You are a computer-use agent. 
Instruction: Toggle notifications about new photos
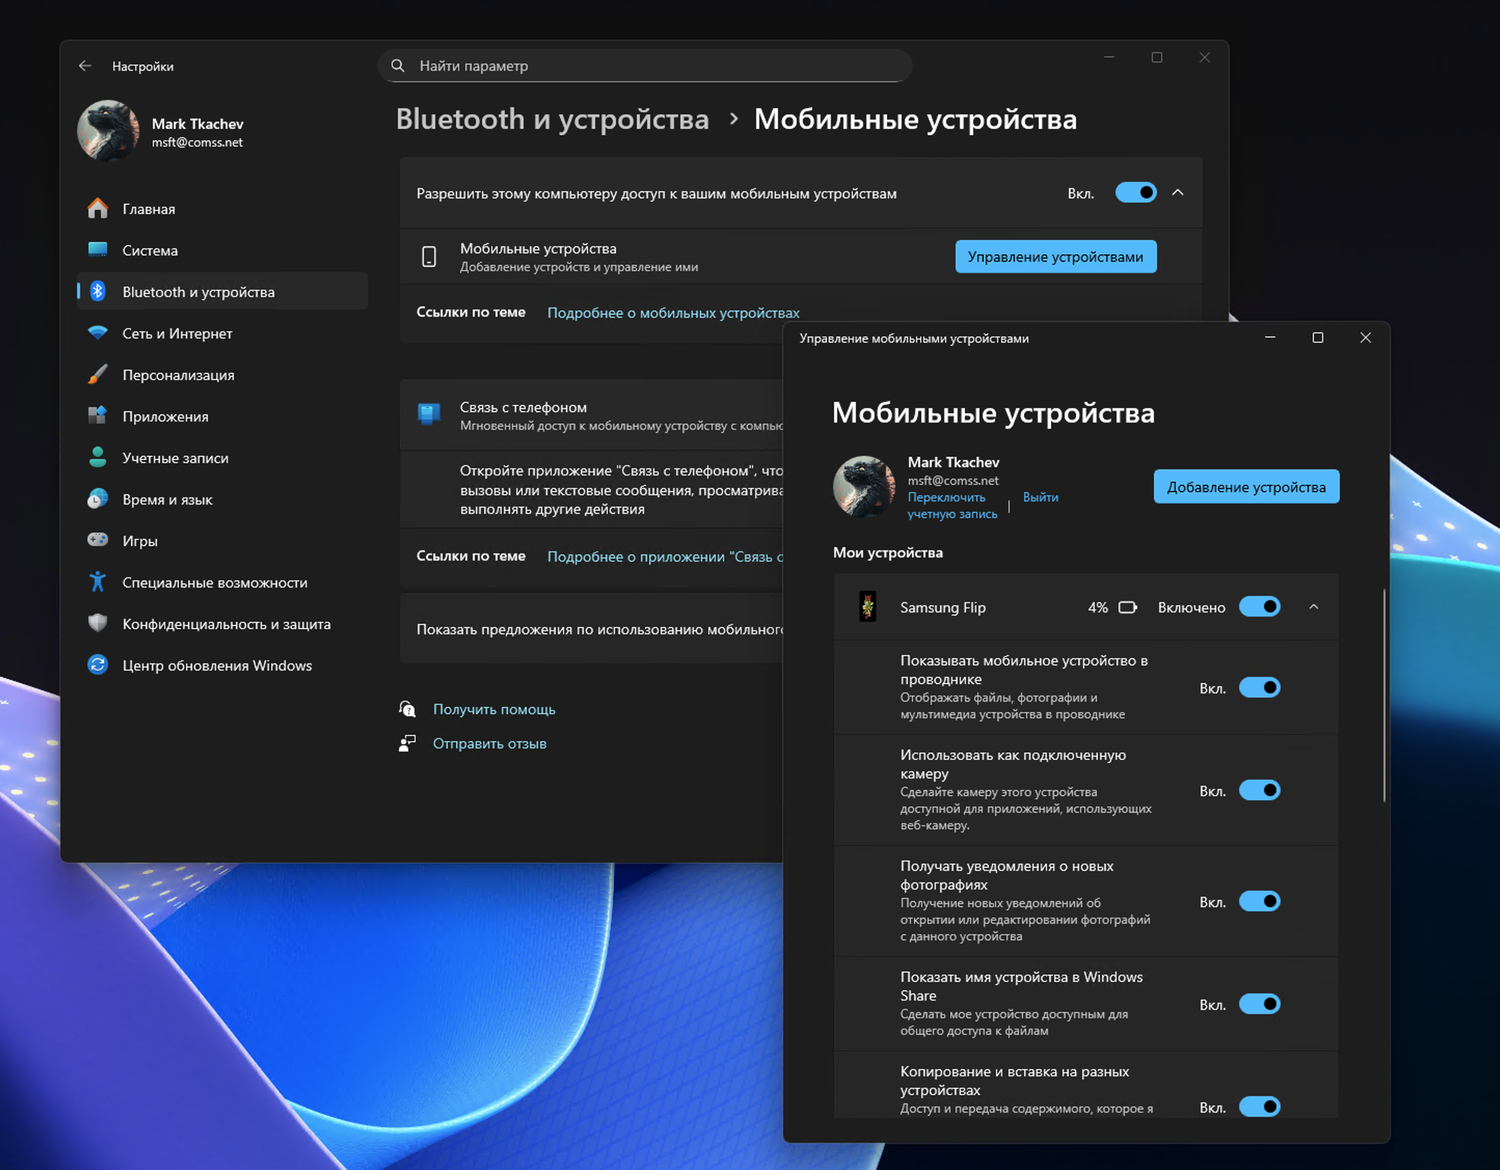[x=1260, y=901]
